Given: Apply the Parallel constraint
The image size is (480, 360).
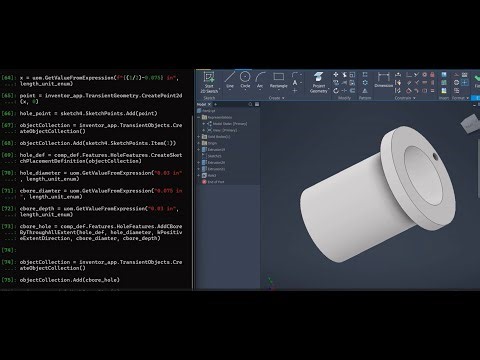Looking at the screenshot, I should [x=409, y=82].
